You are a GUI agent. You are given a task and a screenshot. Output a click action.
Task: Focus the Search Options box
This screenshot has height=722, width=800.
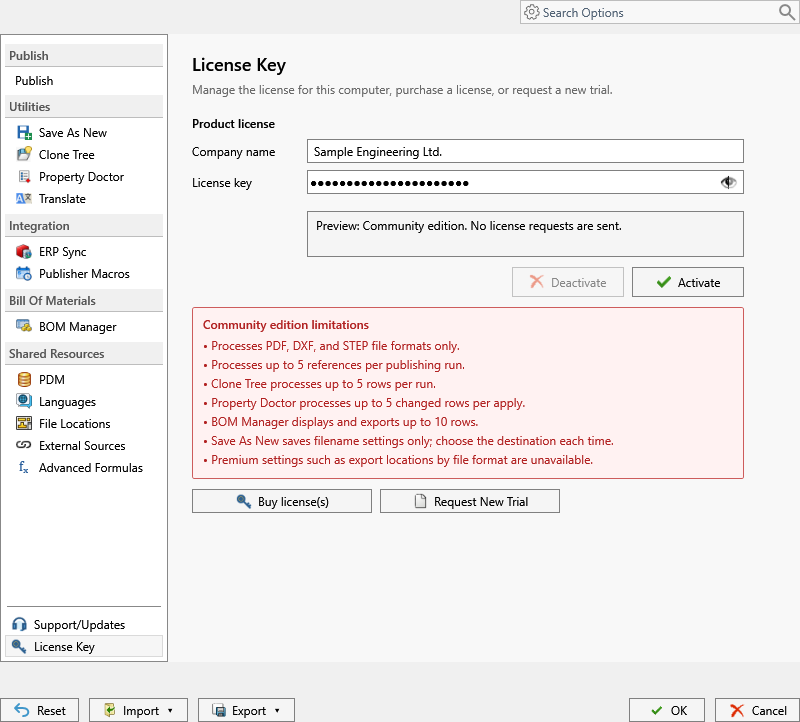[659, 12]
